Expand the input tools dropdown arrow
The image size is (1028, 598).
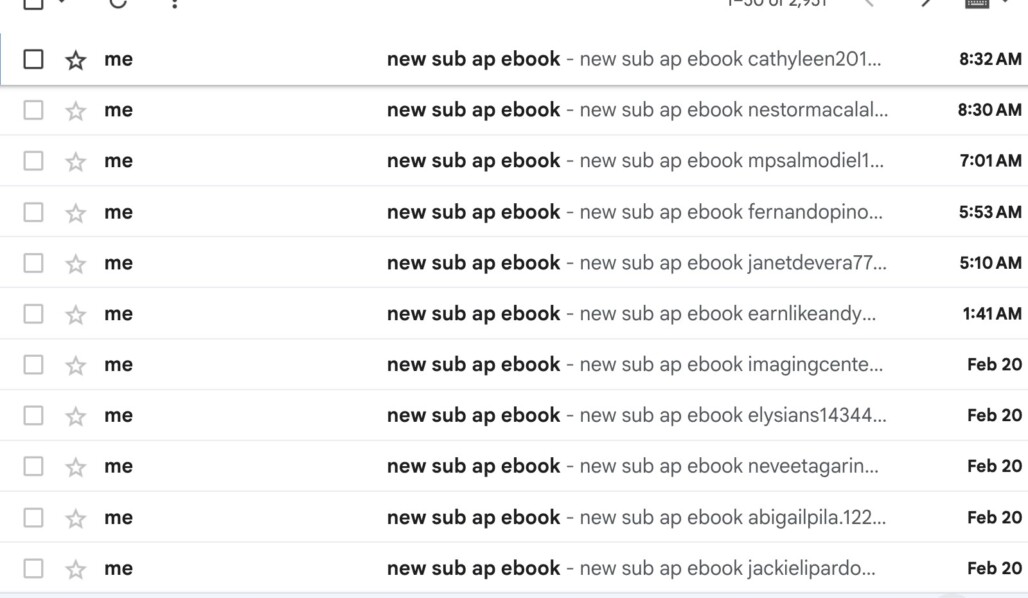click(1006, 3)
